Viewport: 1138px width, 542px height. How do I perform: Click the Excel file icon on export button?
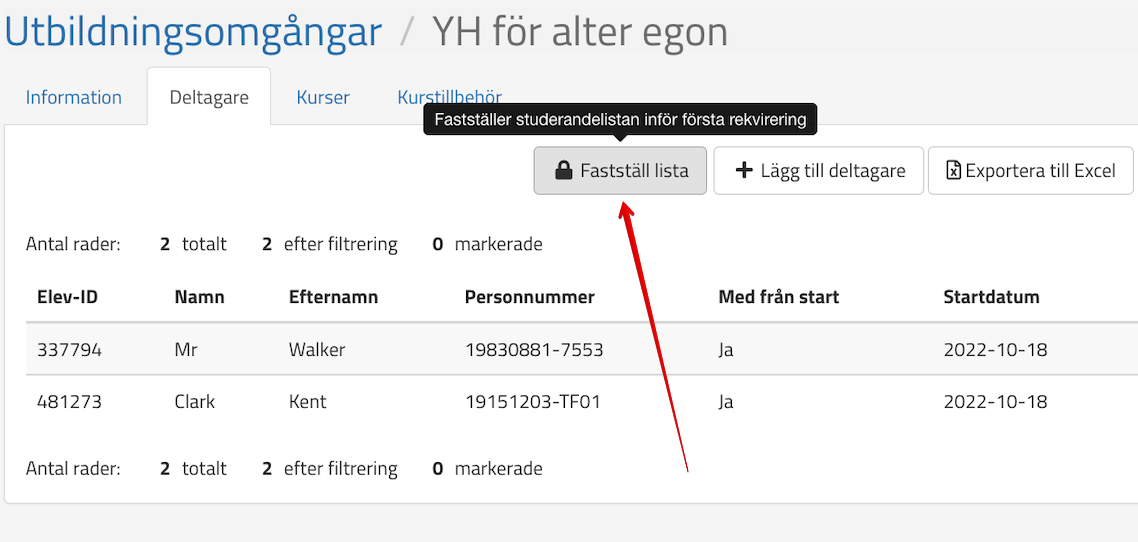954,171
